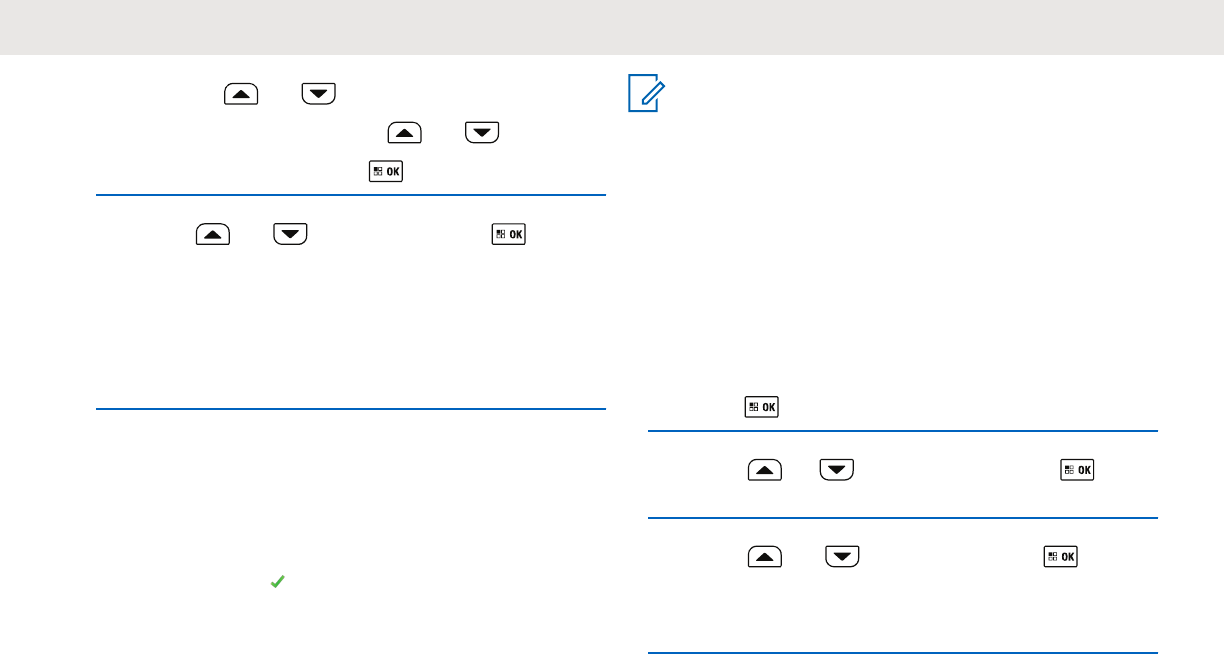Click the up arrow in the right column's bottom step
1224x654 pixels.
click(764, 557)
